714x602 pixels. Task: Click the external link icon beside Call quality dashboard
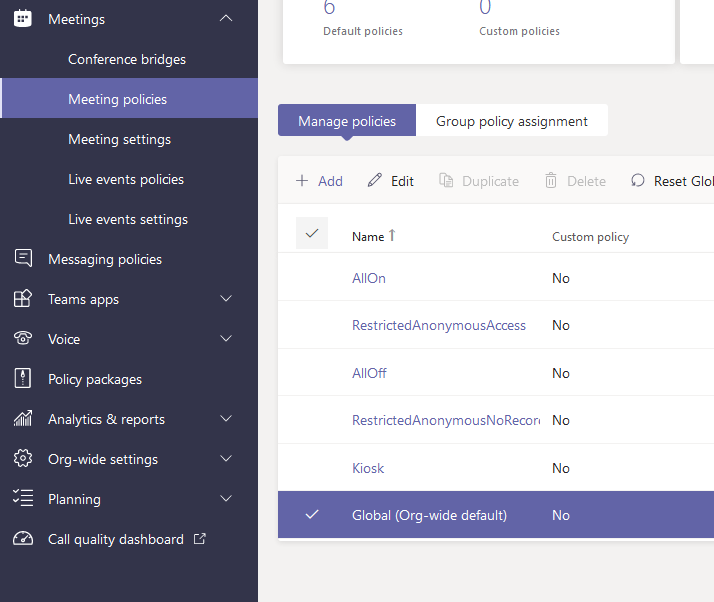coord(199,539)
